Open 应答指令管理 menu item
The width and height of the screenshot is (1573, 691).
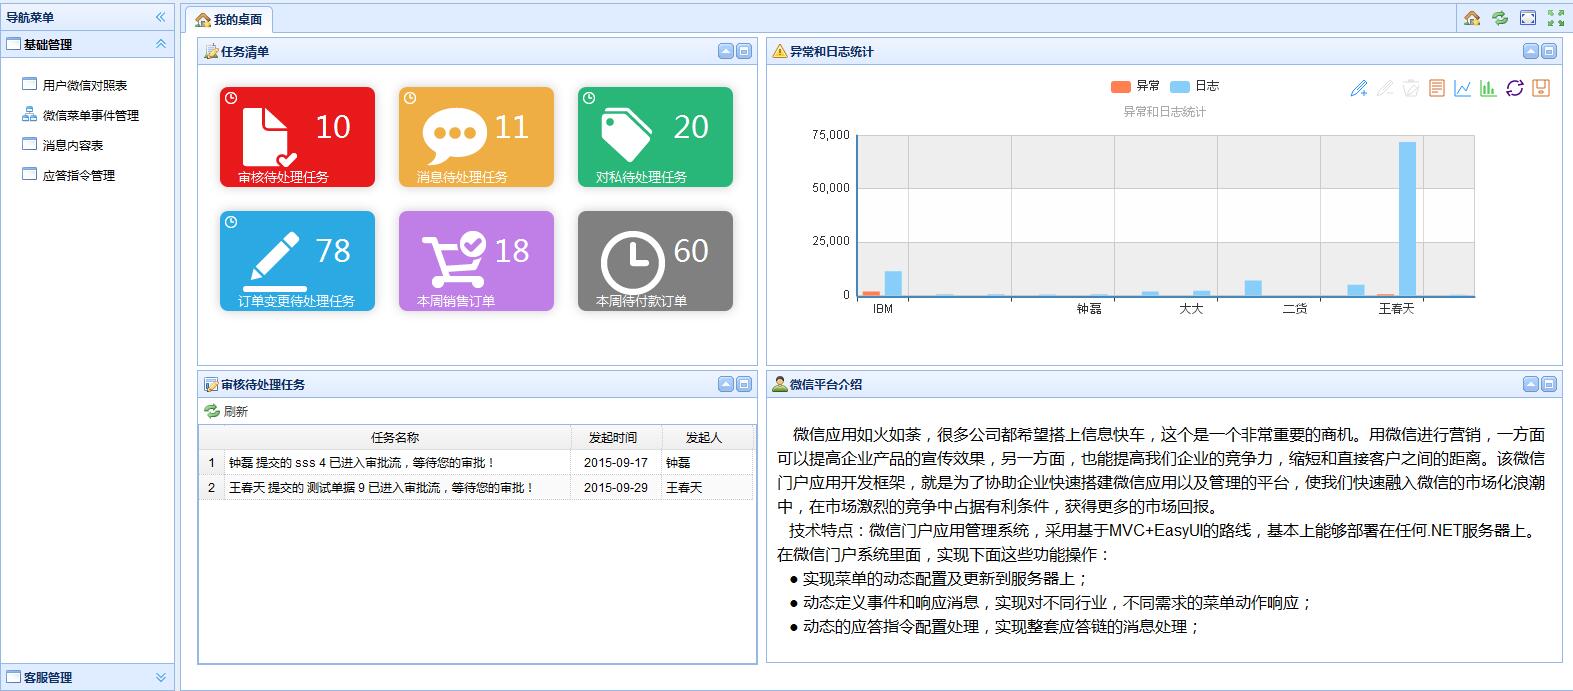79,175
